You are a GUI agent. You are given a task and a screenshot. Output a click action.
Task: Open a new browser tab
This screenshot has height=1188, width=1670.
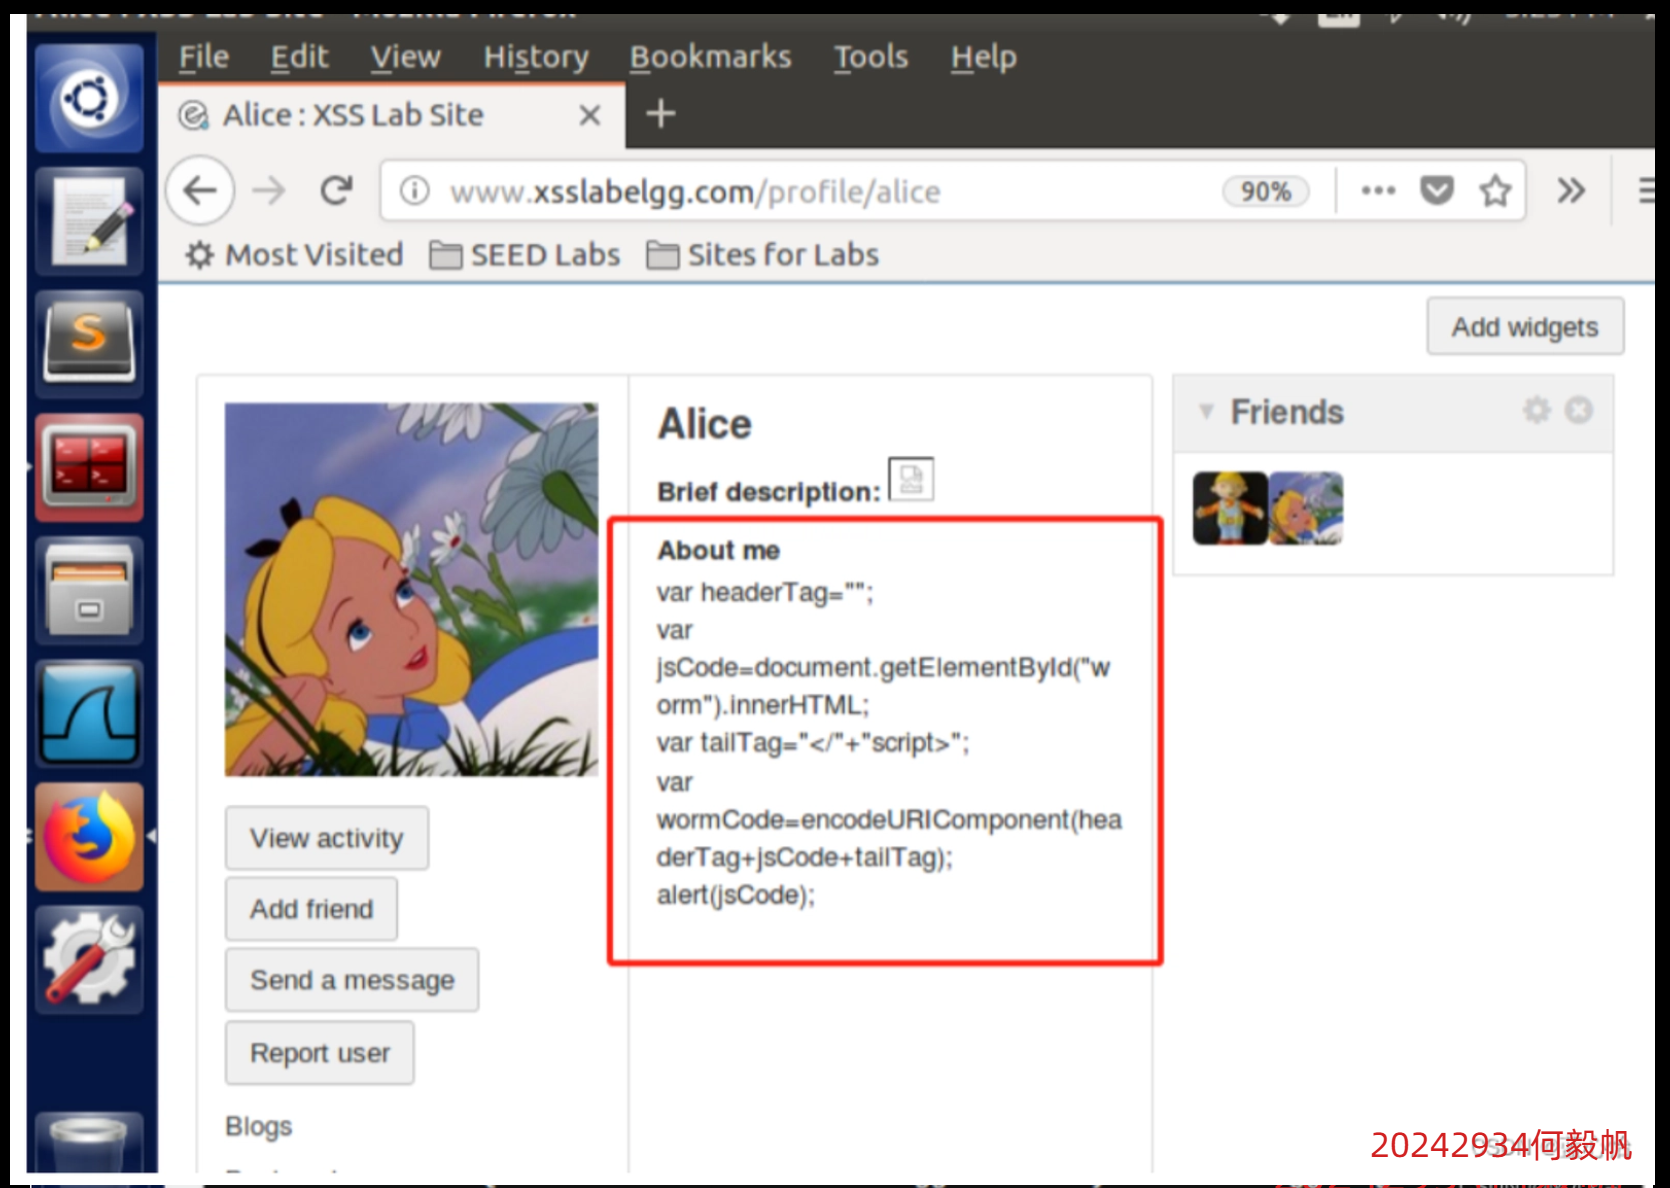coord(660,114)
